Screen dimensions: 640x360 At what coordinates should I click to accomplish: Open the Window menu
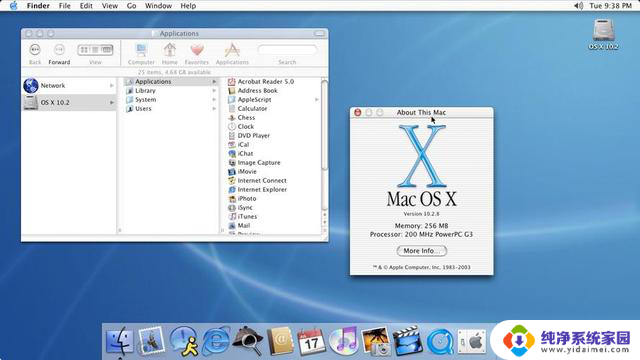[x=158, y=6]
